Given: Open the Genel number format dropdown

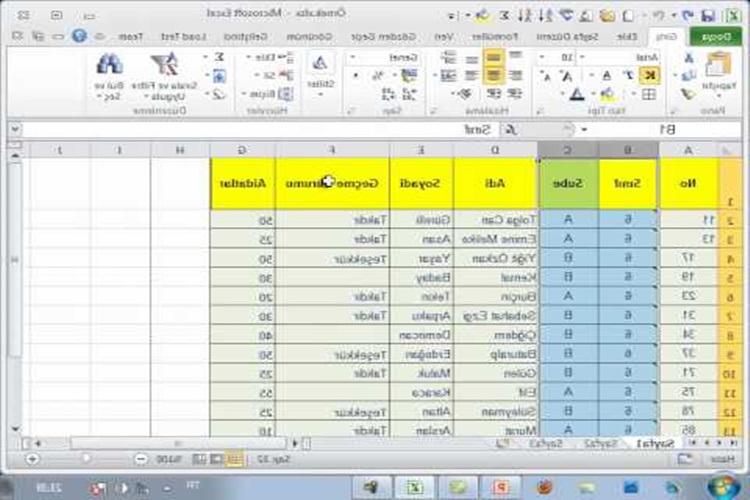Looking at the screenshot, I should coord(353,57).
